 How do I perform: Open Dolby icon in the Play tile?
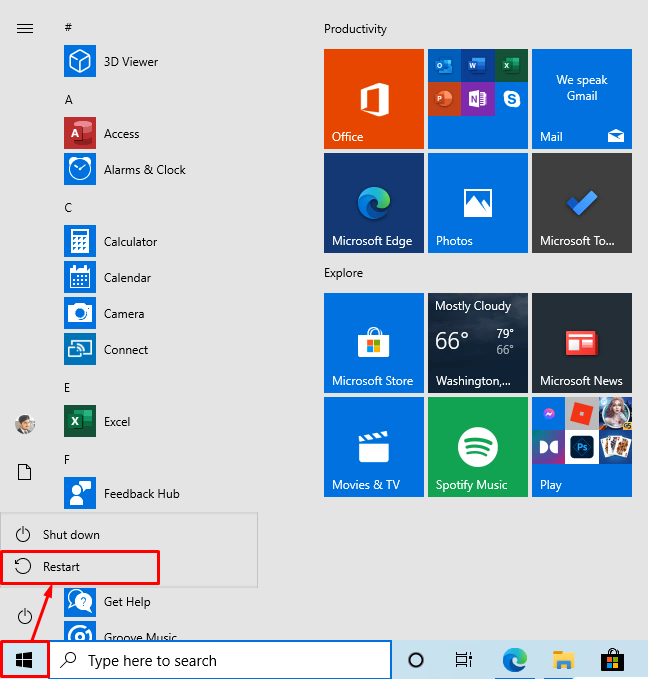[x=548, y=447]
